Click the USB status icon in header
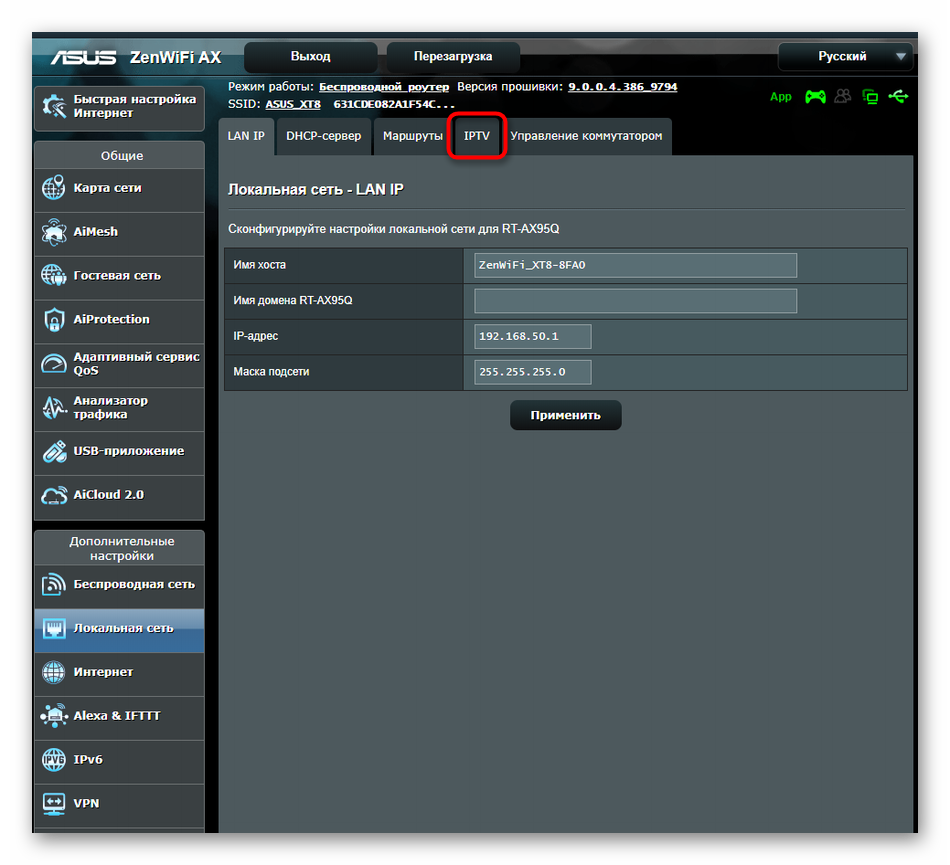 [899, 97]
